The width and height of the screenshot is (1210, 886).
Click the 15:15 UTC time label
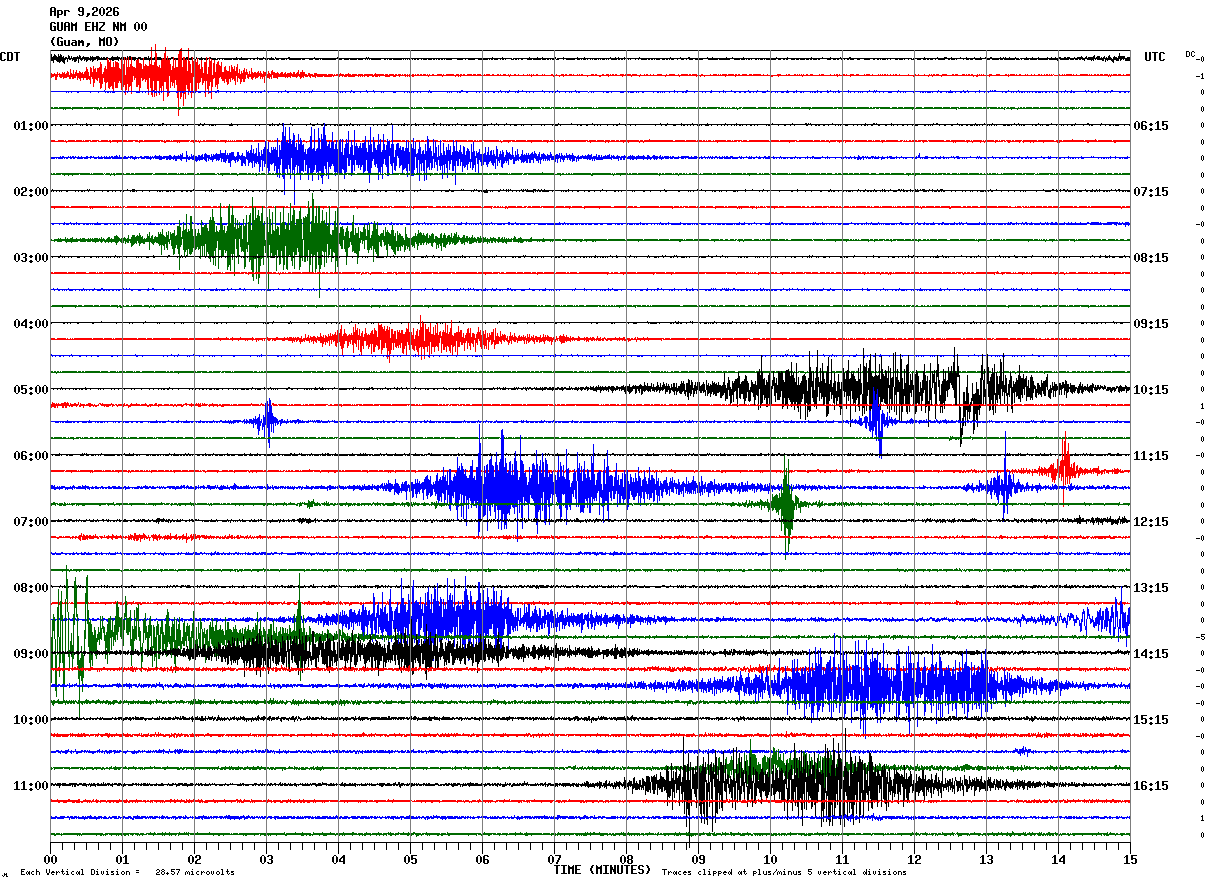[x=1152, y=720]
